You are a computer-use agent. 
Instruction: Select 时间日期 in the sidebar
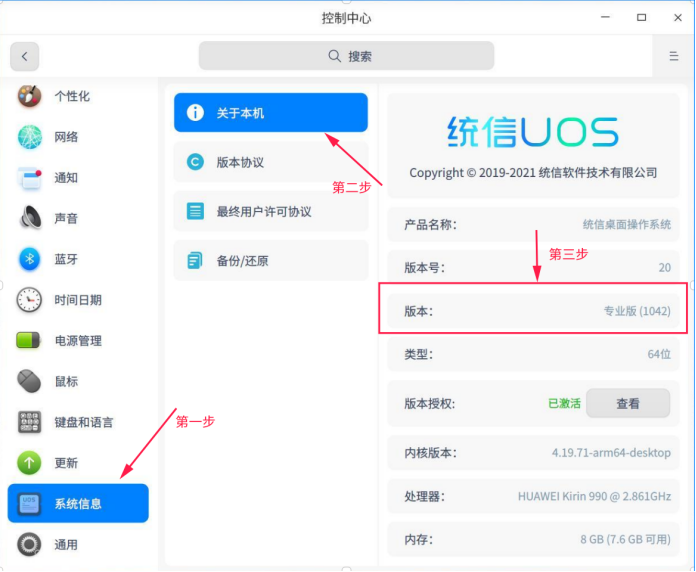coord(78,300)
